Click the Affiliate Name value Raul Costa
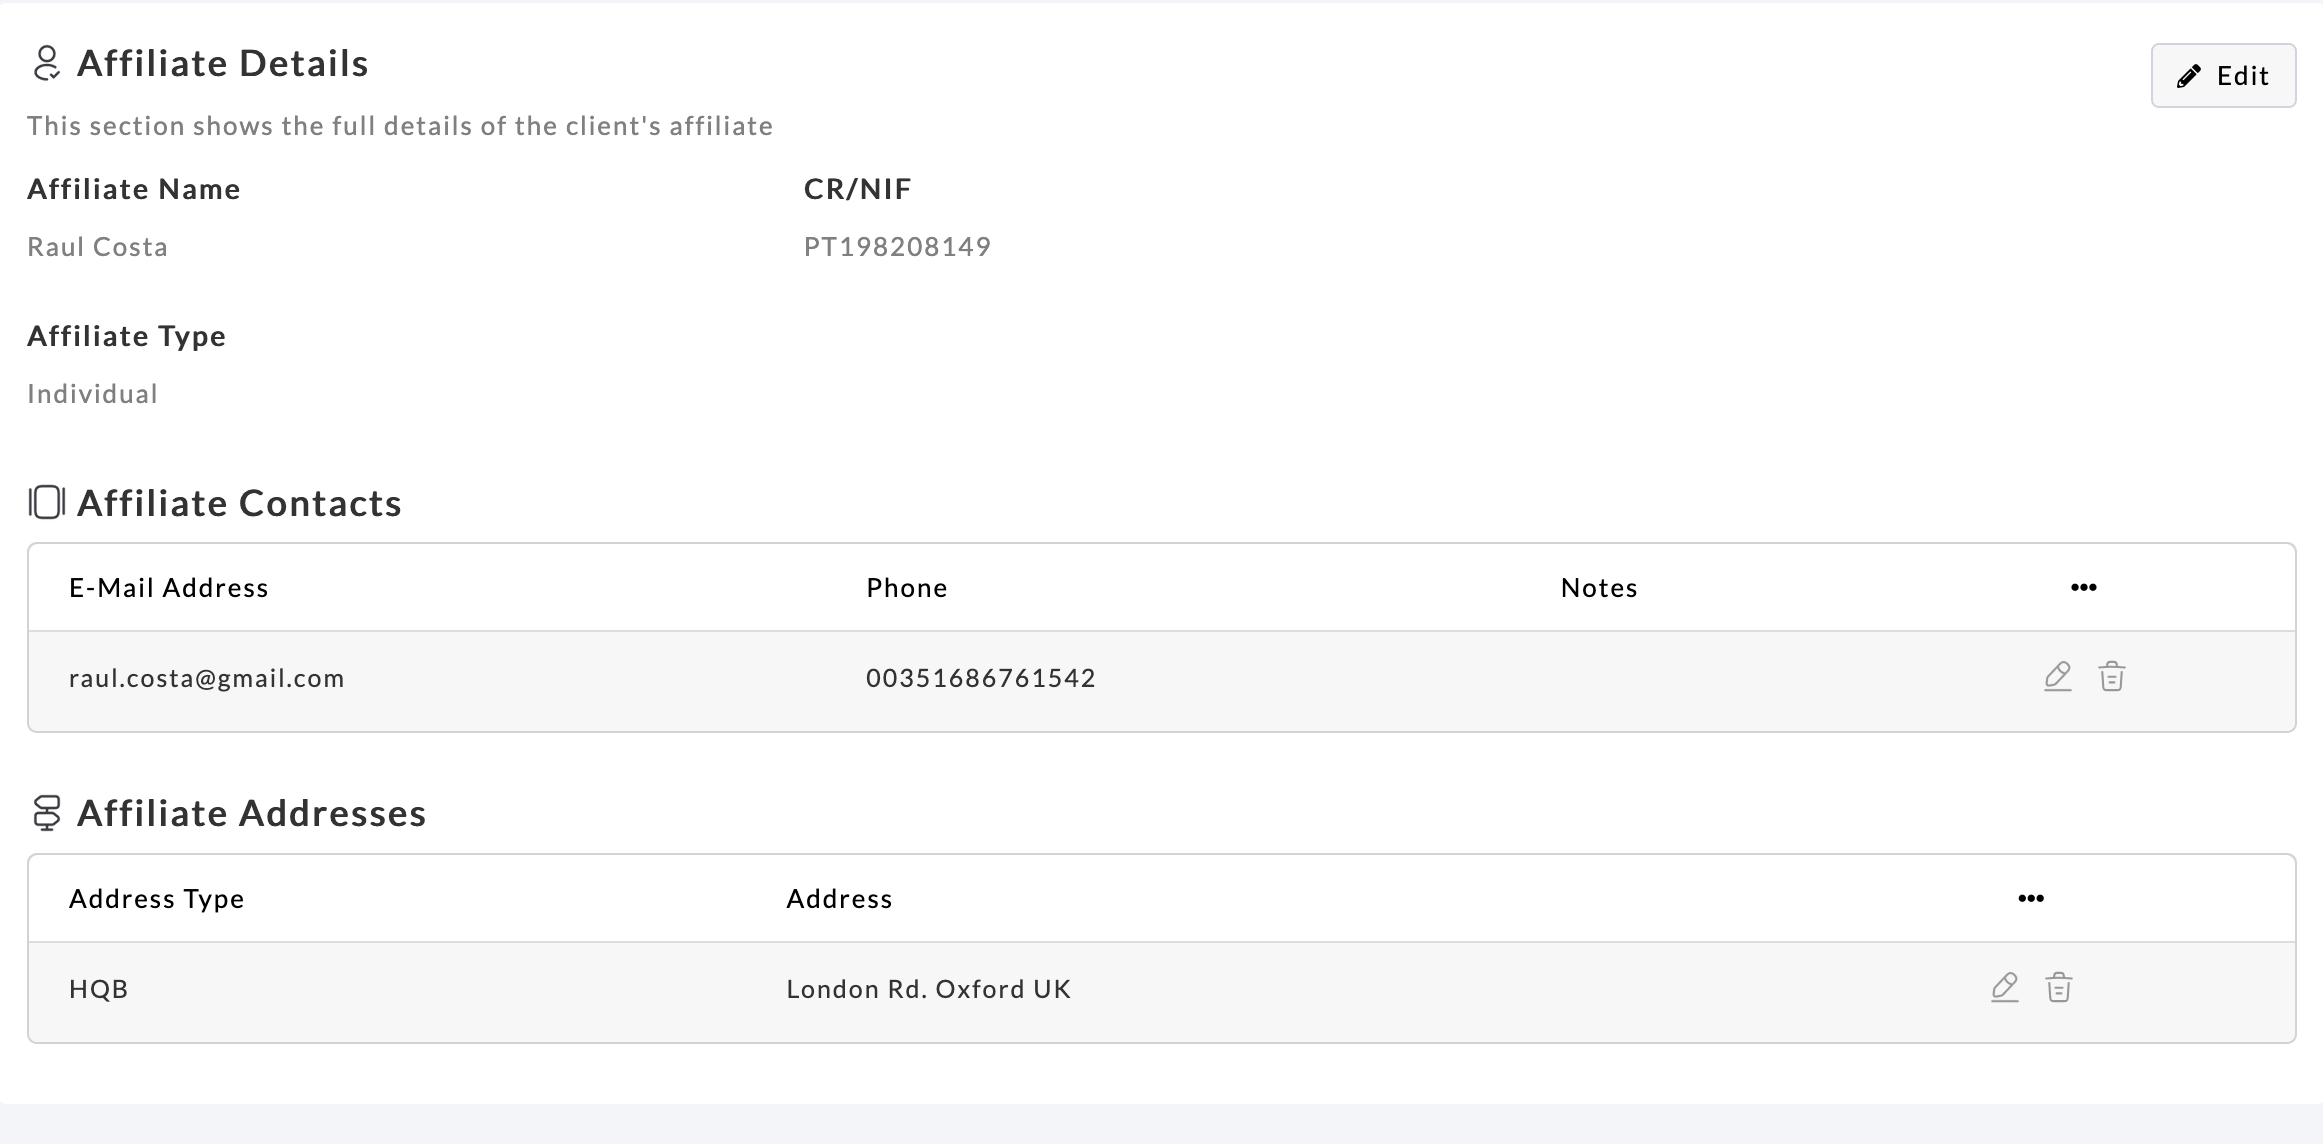The image size is (2323, 1144). 97,247
